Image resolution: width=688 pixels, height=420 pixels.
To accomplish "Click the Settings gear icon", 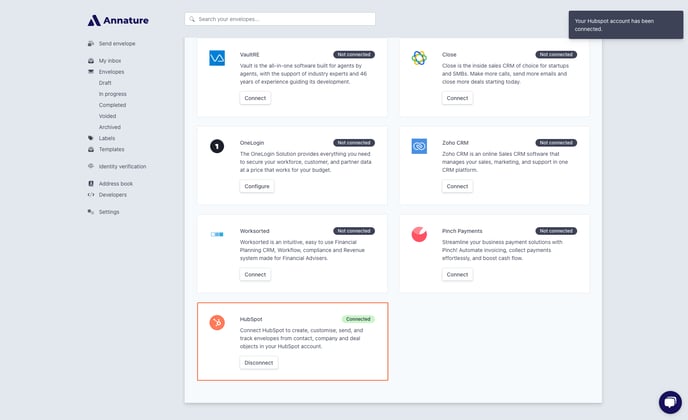I will point(91,212).
